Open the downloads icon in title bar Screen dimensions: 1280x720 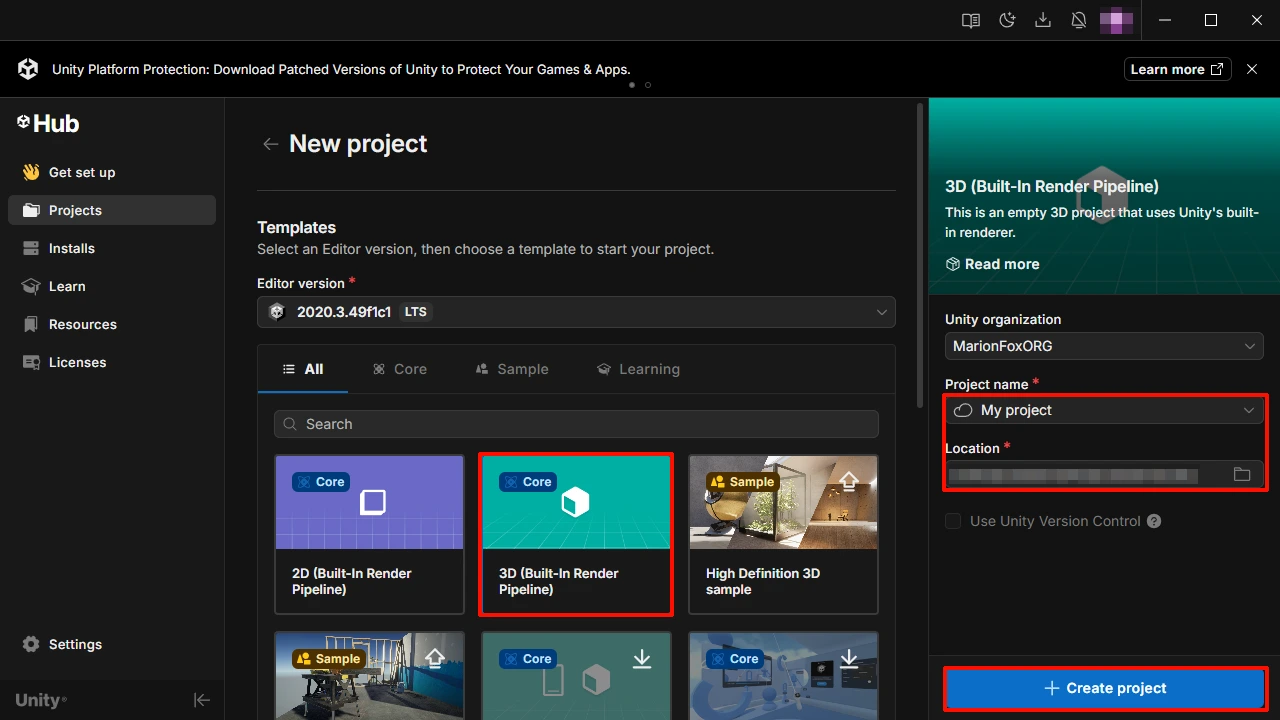1043,20
